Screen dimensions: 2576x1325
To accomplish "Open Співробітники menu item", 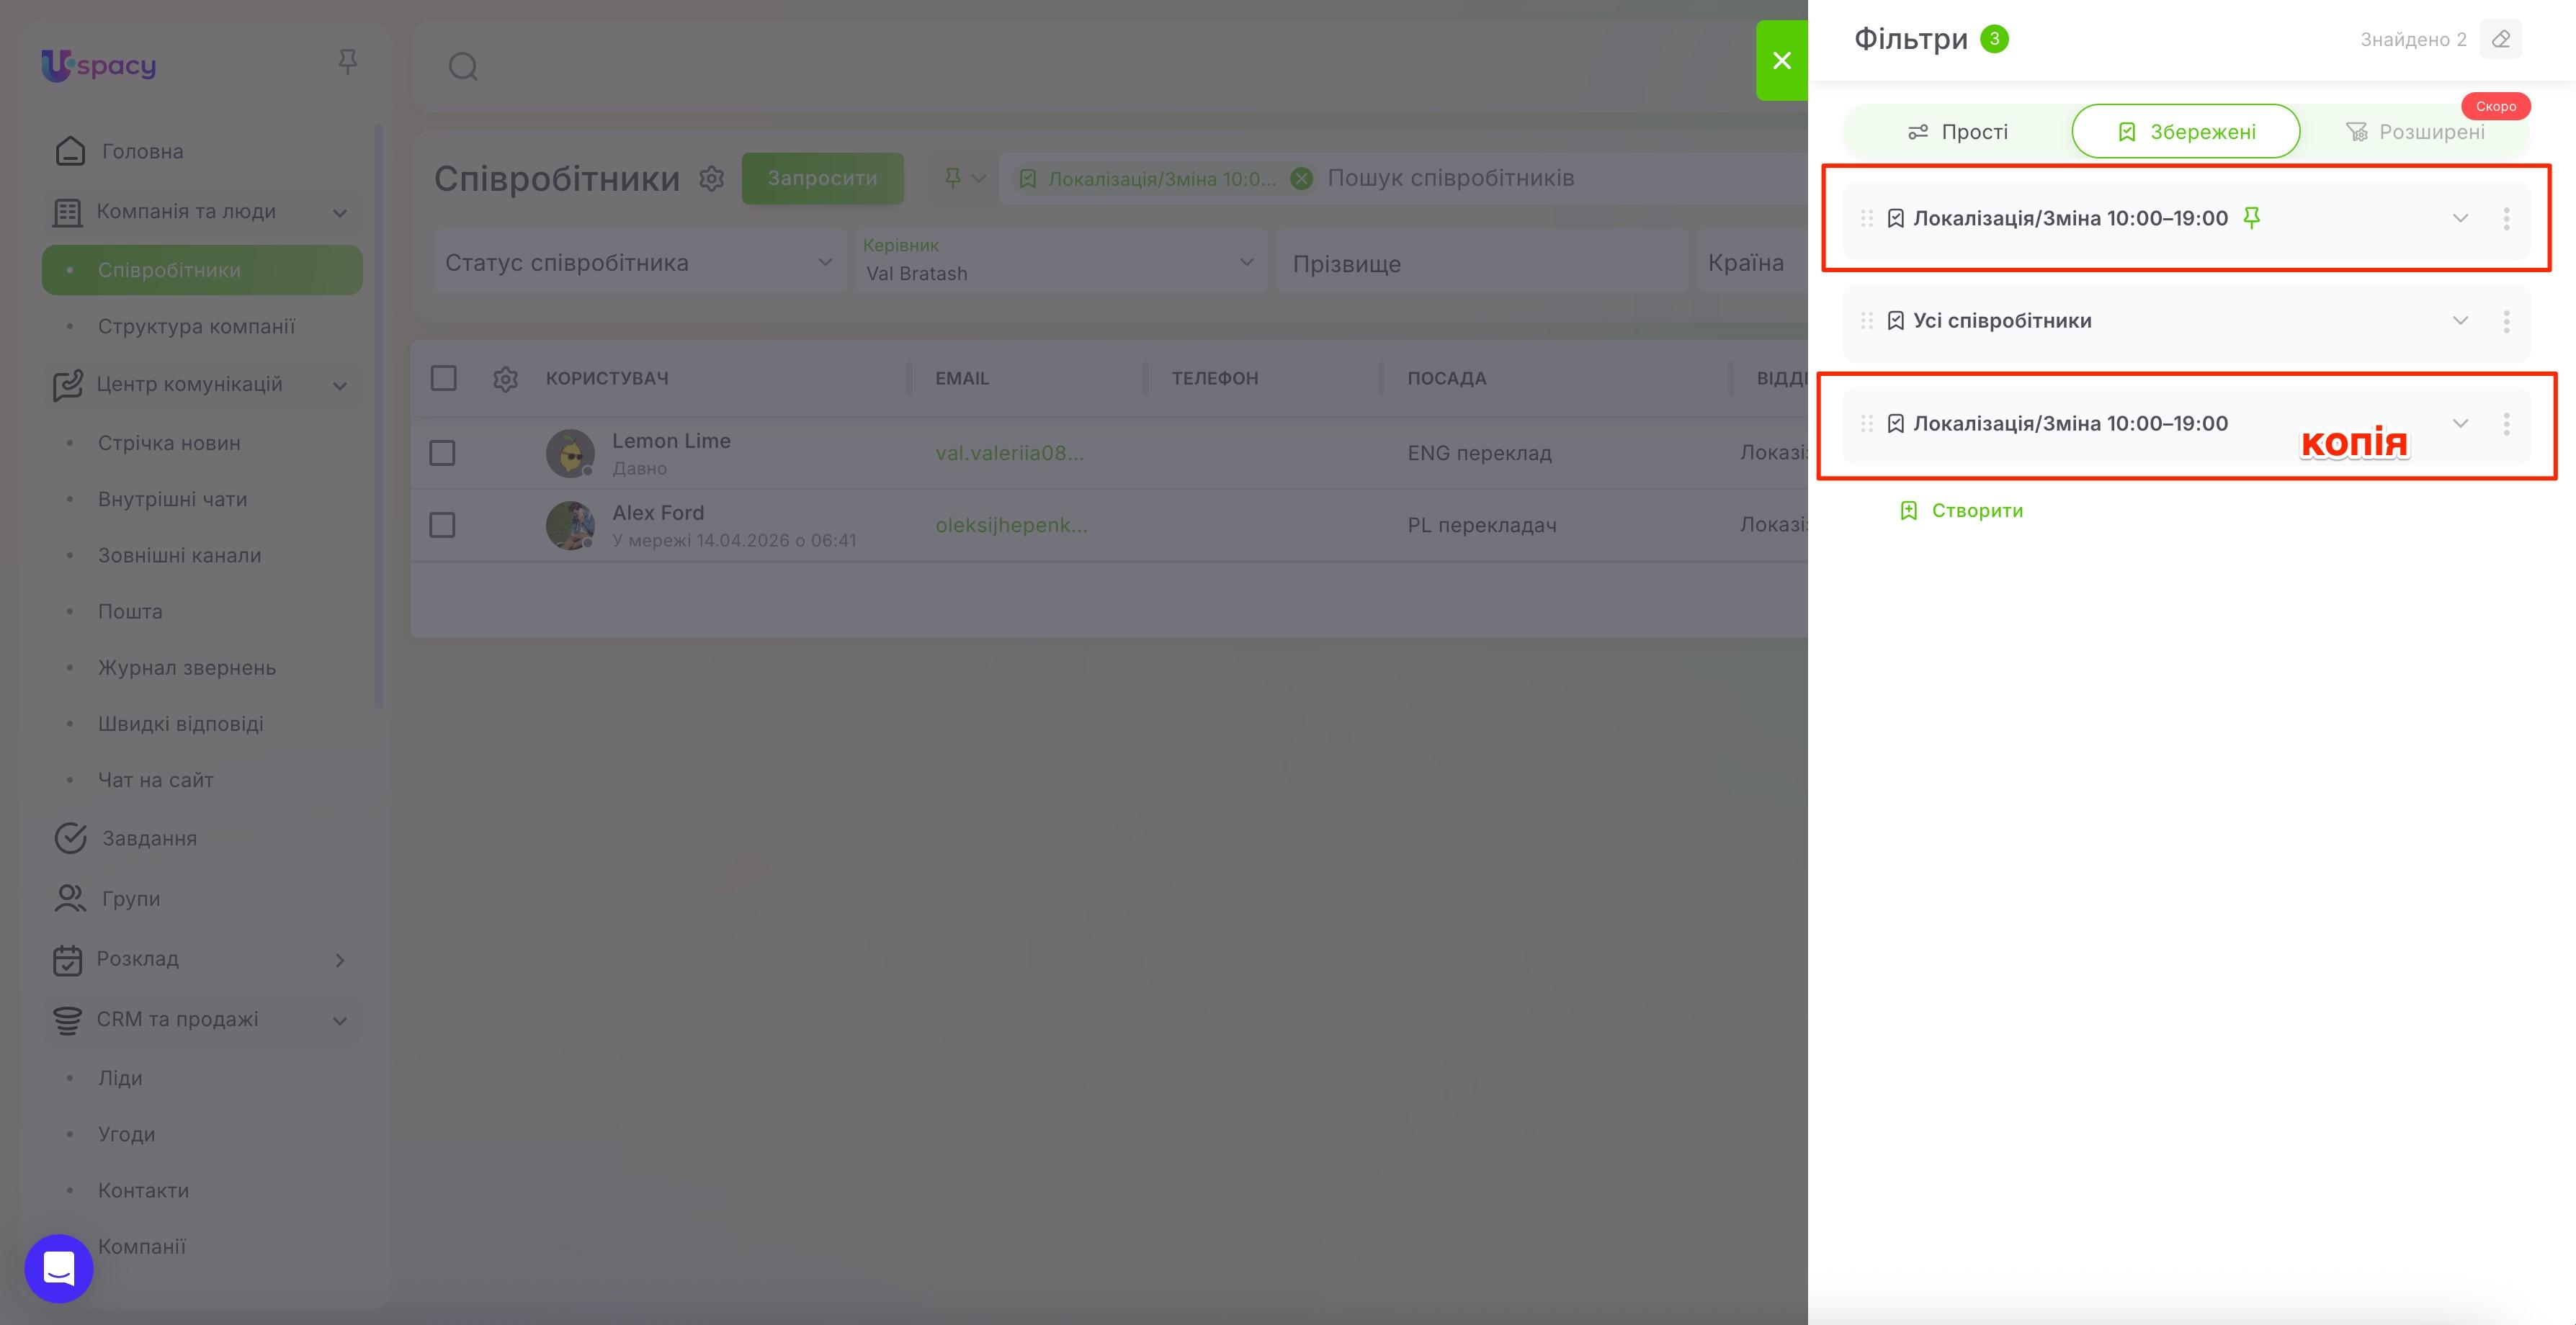I will tap(202, 270).
